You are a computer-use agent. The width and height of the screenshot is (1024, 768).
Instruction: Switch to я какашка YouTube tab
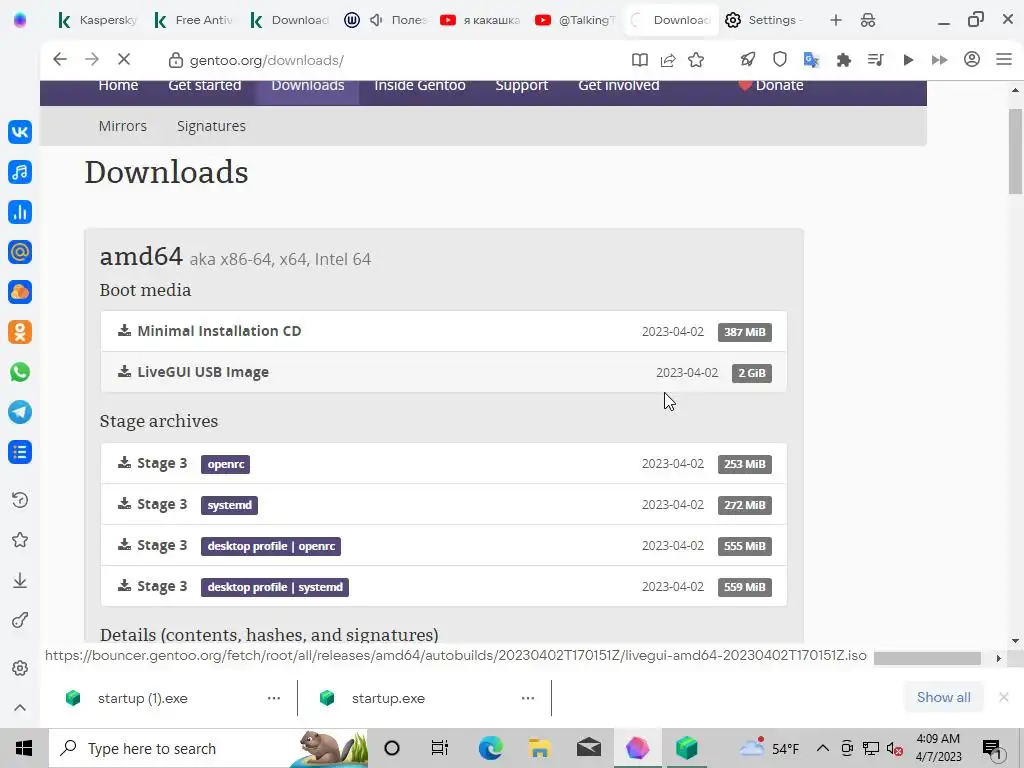pyautogui.click(x=480, y=20)
